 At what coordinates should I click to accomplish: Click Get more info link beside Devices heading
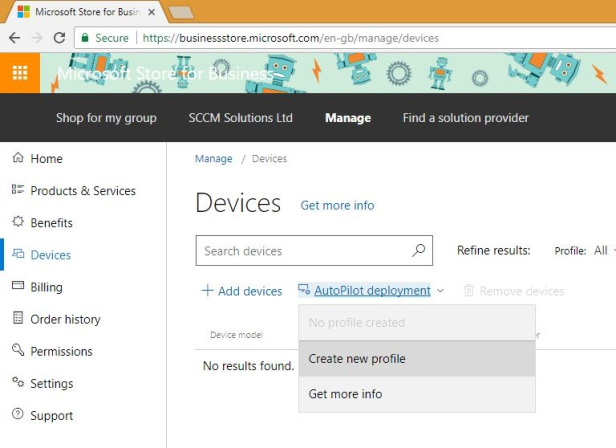click(337, 205)
